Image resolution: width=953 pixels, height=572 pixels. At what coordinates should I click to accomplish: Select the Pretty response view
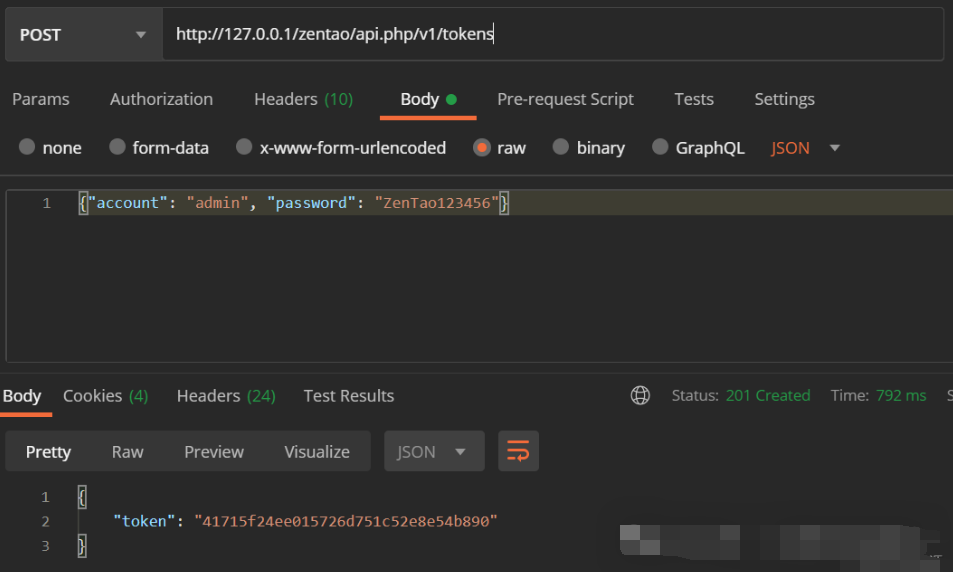point(48,452)
